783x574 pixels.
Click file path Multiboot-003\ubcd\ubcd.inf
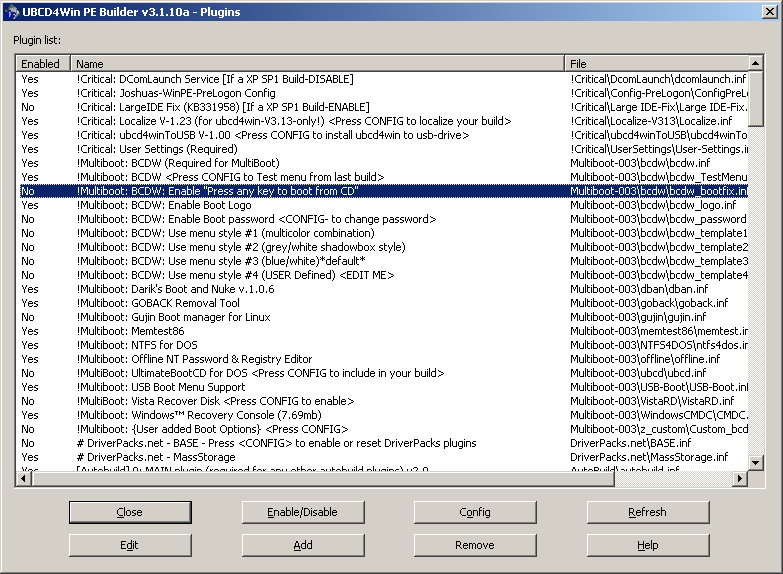coord(638,373)
